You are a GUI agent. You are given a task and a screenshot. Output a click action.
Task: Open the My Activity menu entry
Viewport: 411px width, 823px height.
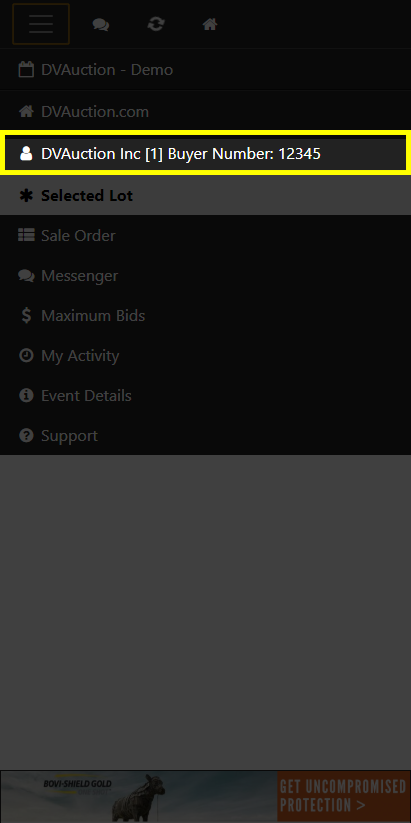[205, 355]
